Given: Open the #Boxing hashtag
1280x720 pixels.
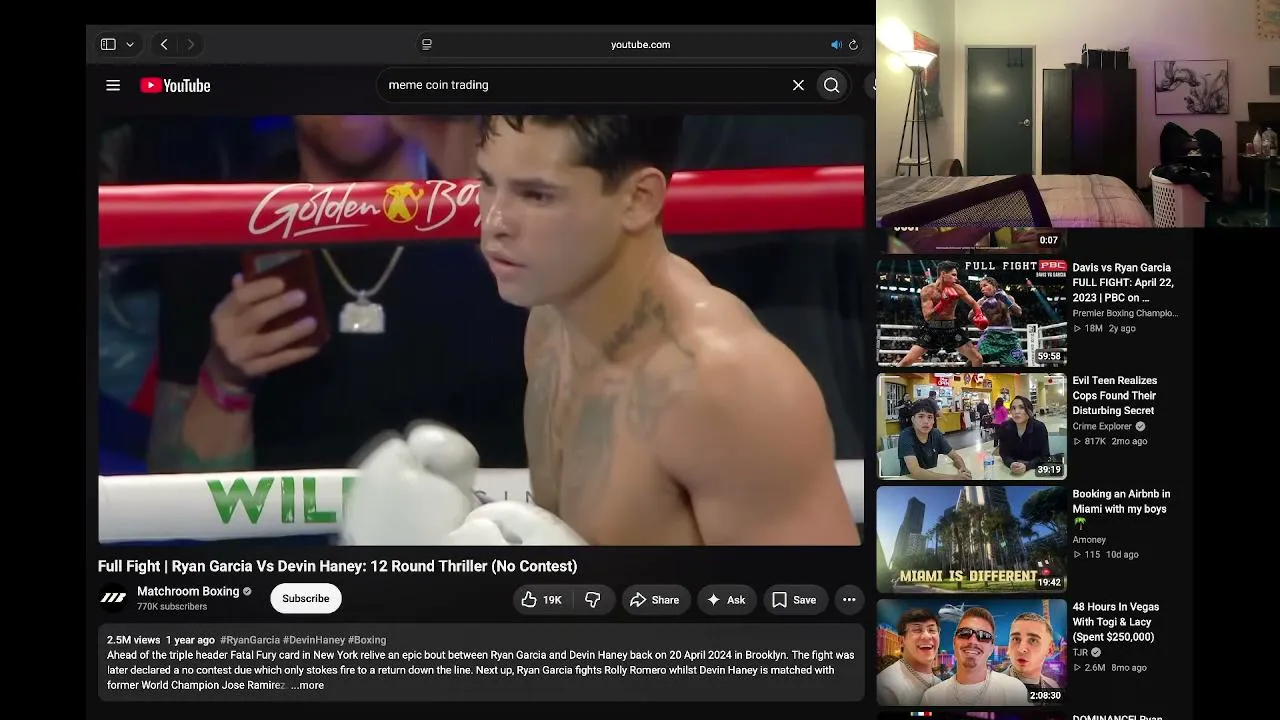Looking at the screenshot, I should tap(367, 640).
